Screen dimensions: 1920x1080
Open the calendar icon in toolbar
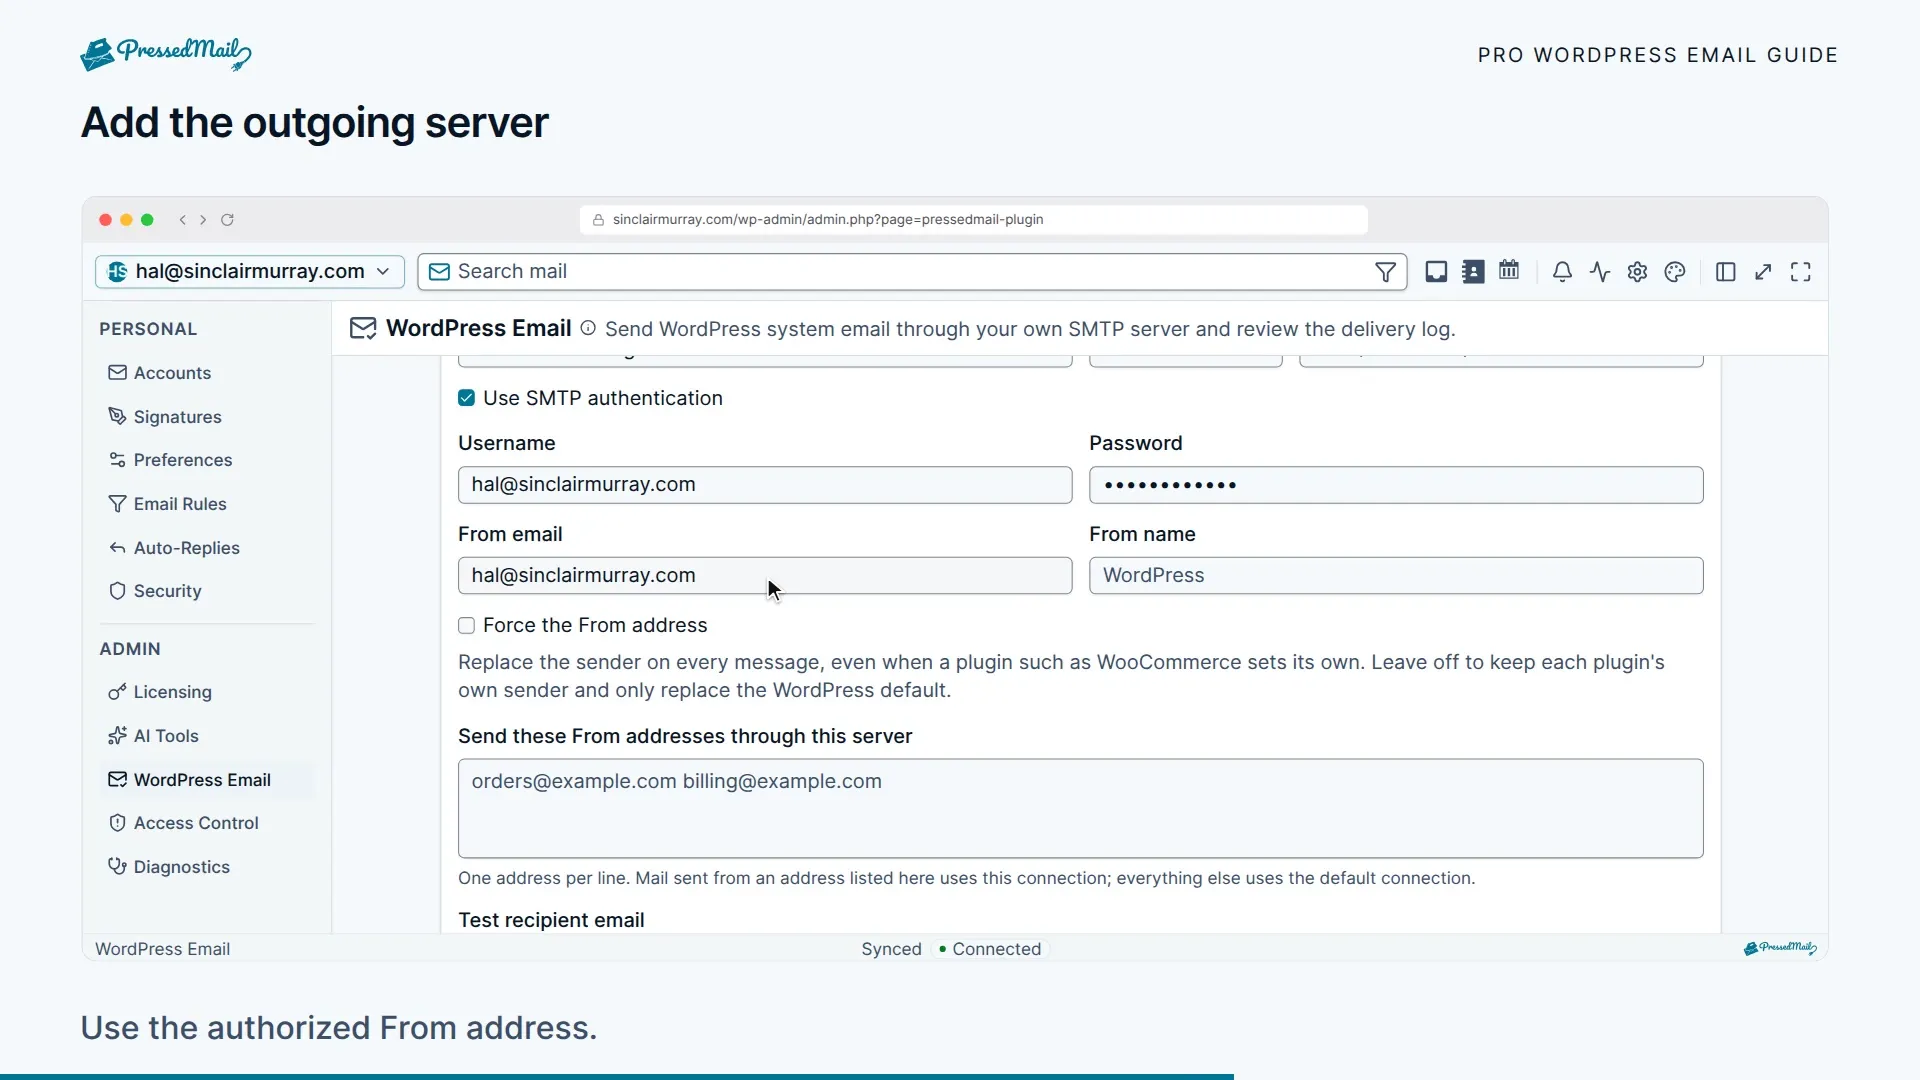point(1509,271)
